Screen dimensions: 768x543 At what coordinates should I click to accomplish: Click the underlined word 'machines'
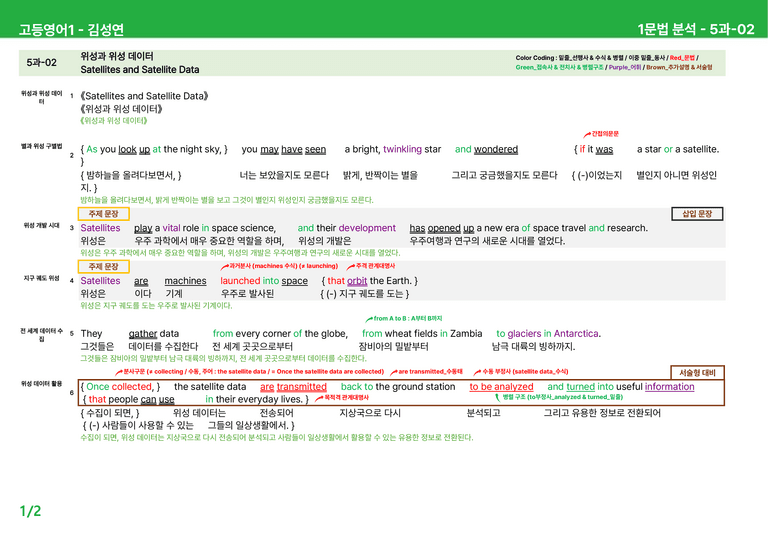[x=185, y=281]
